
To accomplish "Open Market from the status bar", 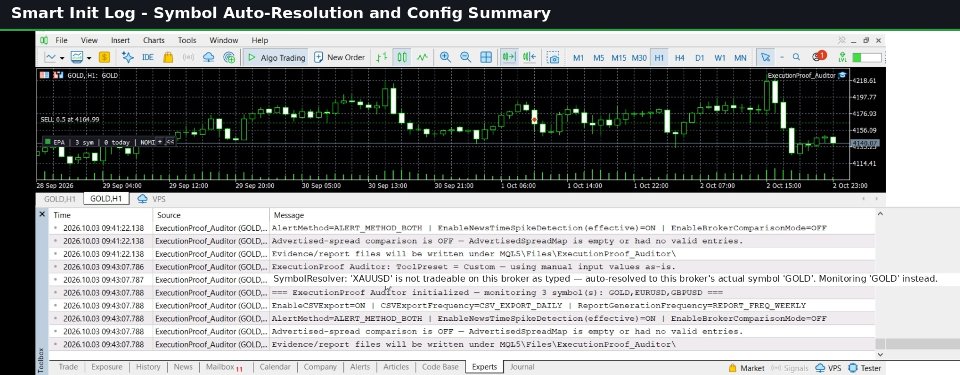I will pos(746,368).
